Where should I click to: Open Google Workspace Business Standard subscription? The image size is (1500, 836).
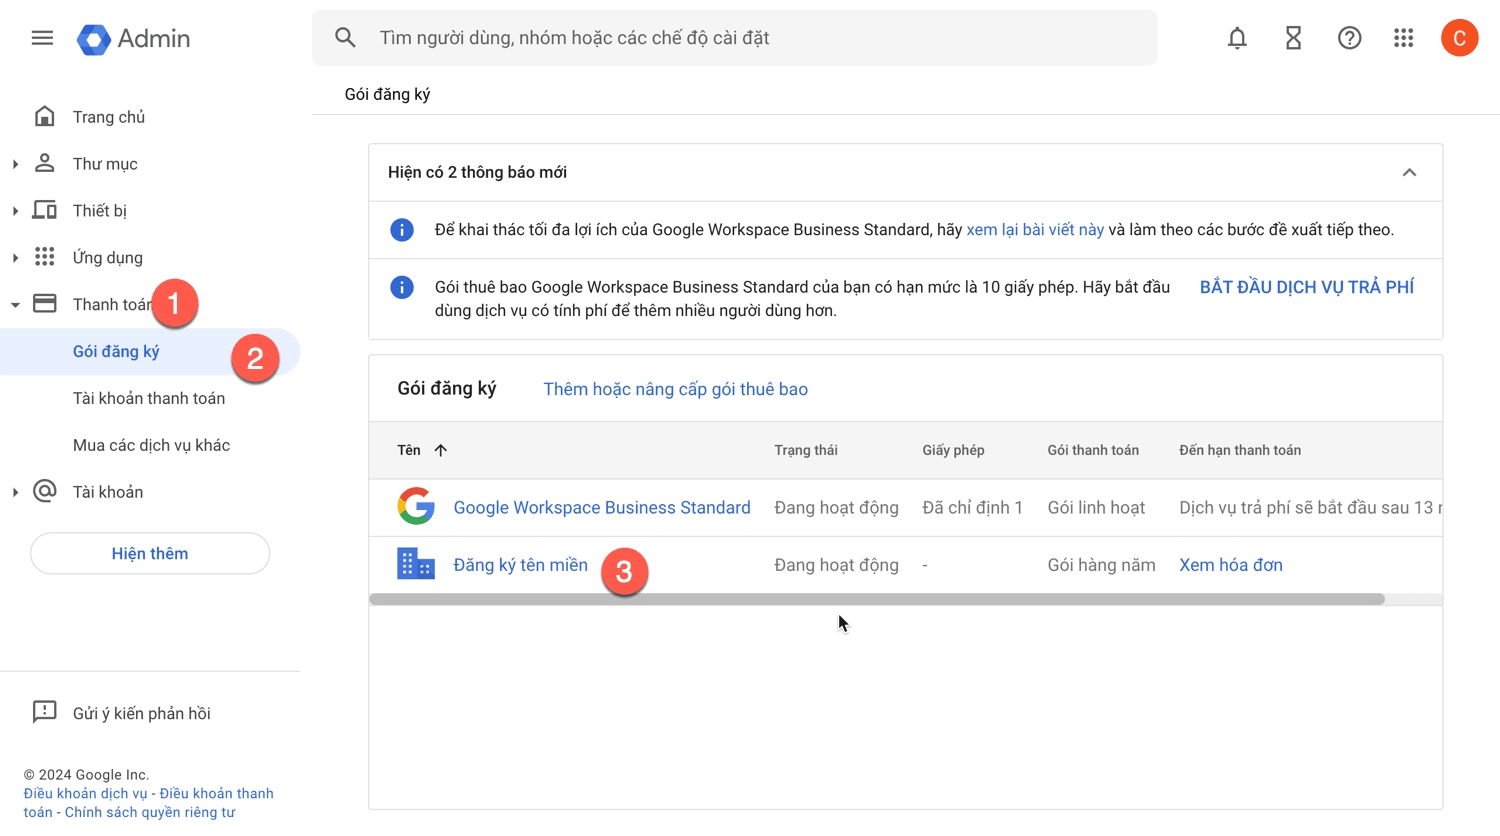pos(601,507)
